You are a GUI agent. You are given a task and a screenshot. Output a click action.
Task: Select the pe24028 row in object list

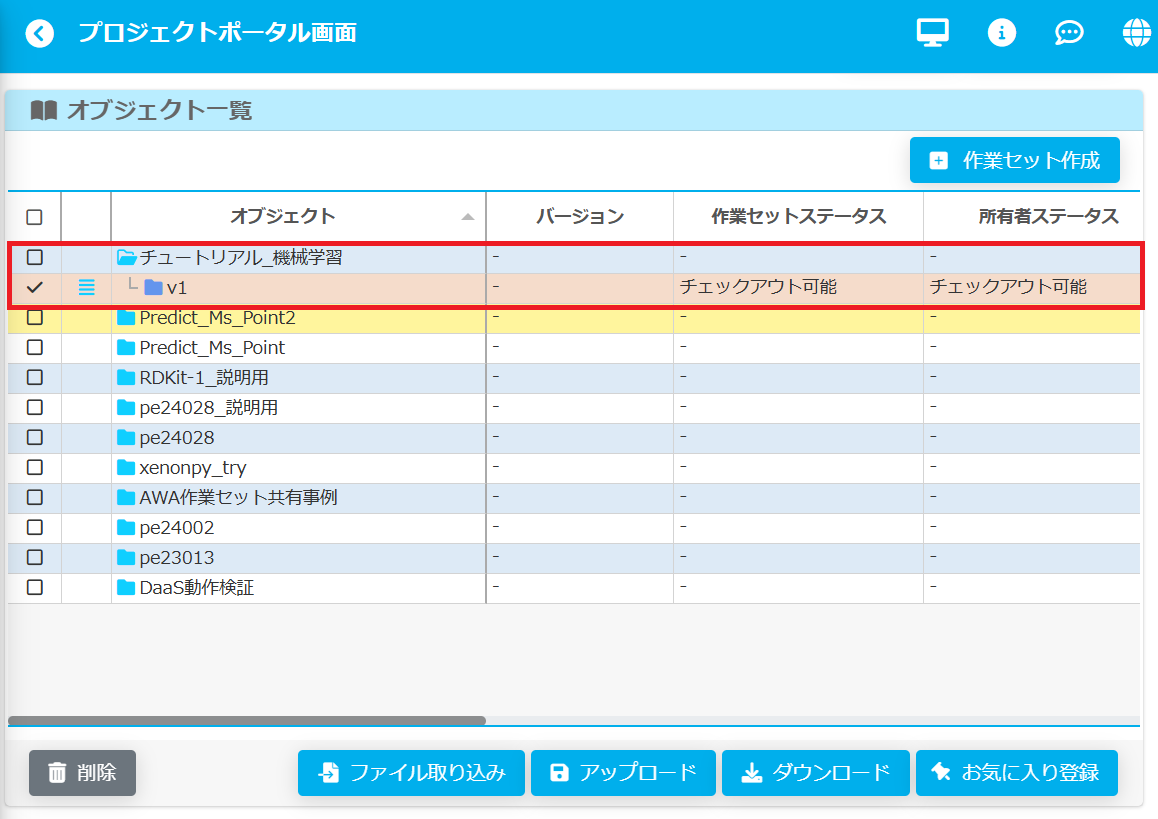[x=177, y=438]
